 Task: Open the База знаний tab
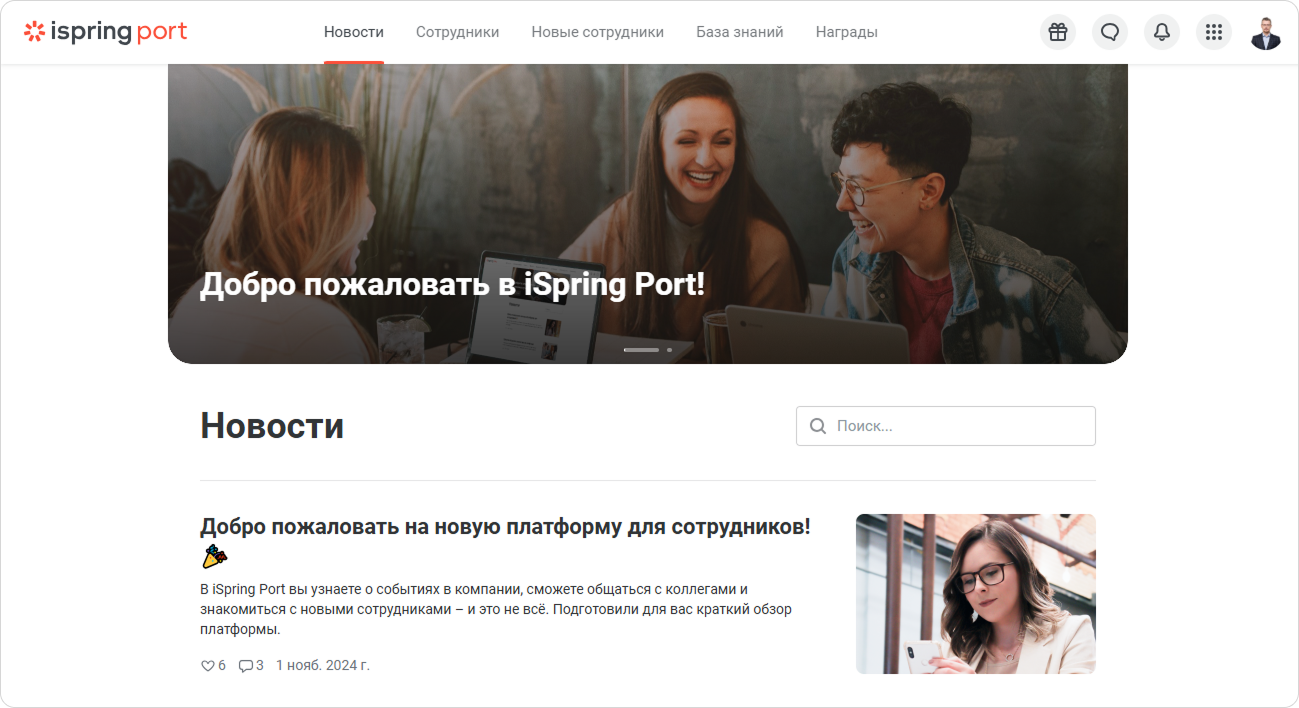(740, 32)
